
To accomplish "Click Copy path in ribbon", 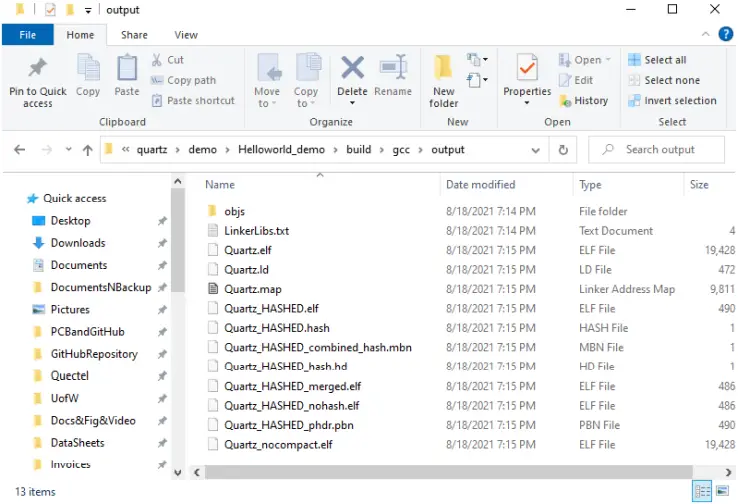I will pyautogui.click(x=183, y=80).
